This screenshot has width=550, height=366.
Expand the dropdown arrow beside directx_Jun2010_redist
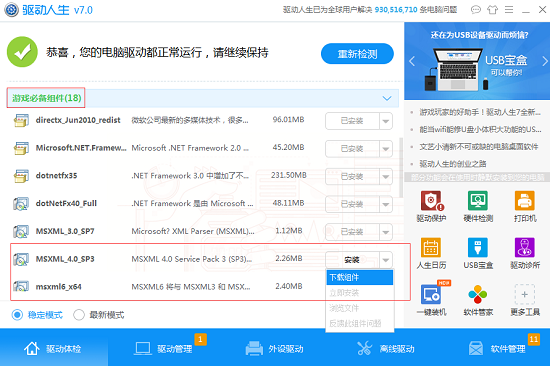click(386, 121)
